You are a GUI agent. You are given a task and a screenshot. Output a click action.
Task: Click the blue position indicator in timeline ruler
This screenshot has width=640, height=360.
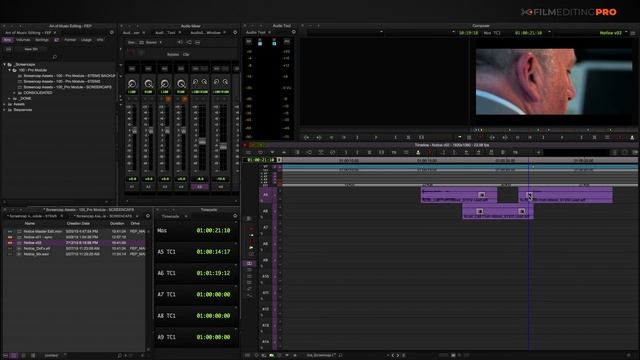pos(529,161)
